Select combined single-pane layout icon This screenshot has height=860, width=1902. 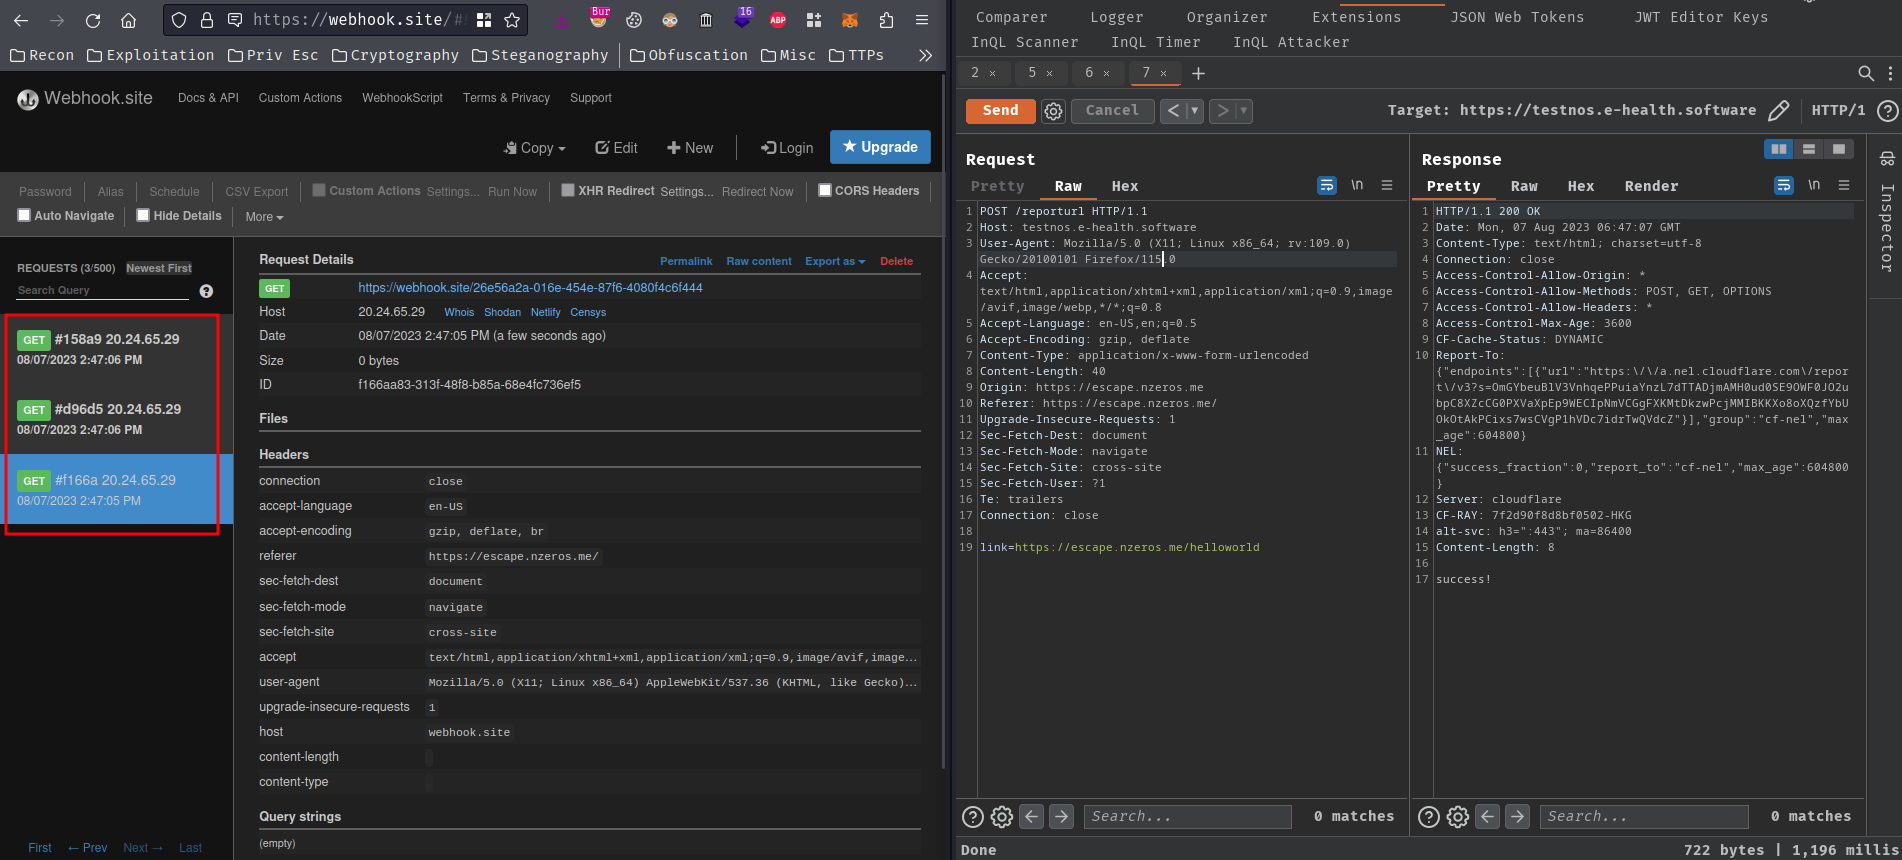point(1839,149)
